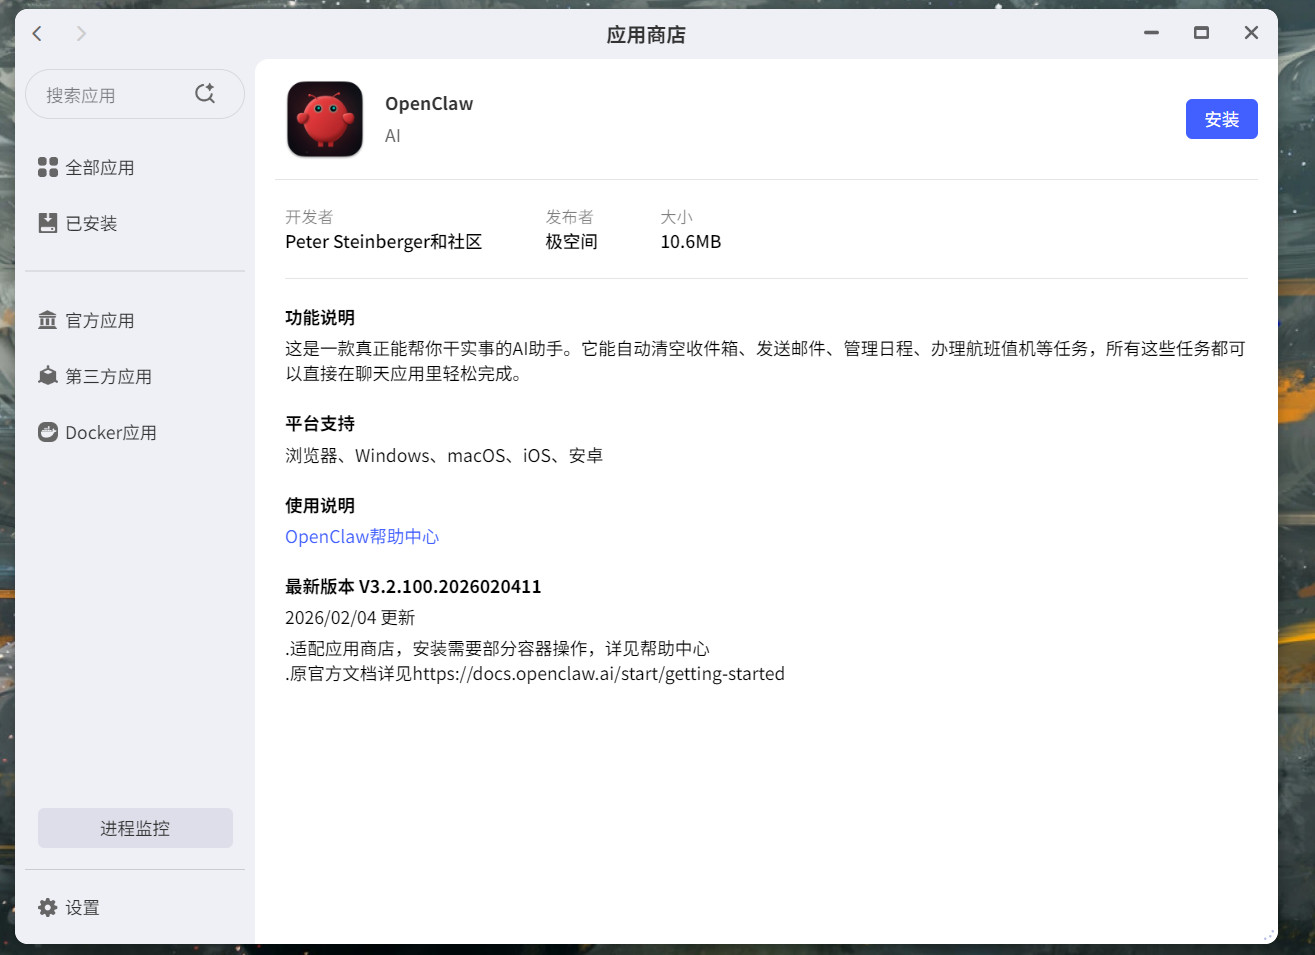The width and height of the screenshot is (1315, 955).
Task: Click the 已安装 download icon
Action: click(x=48, y=223)
